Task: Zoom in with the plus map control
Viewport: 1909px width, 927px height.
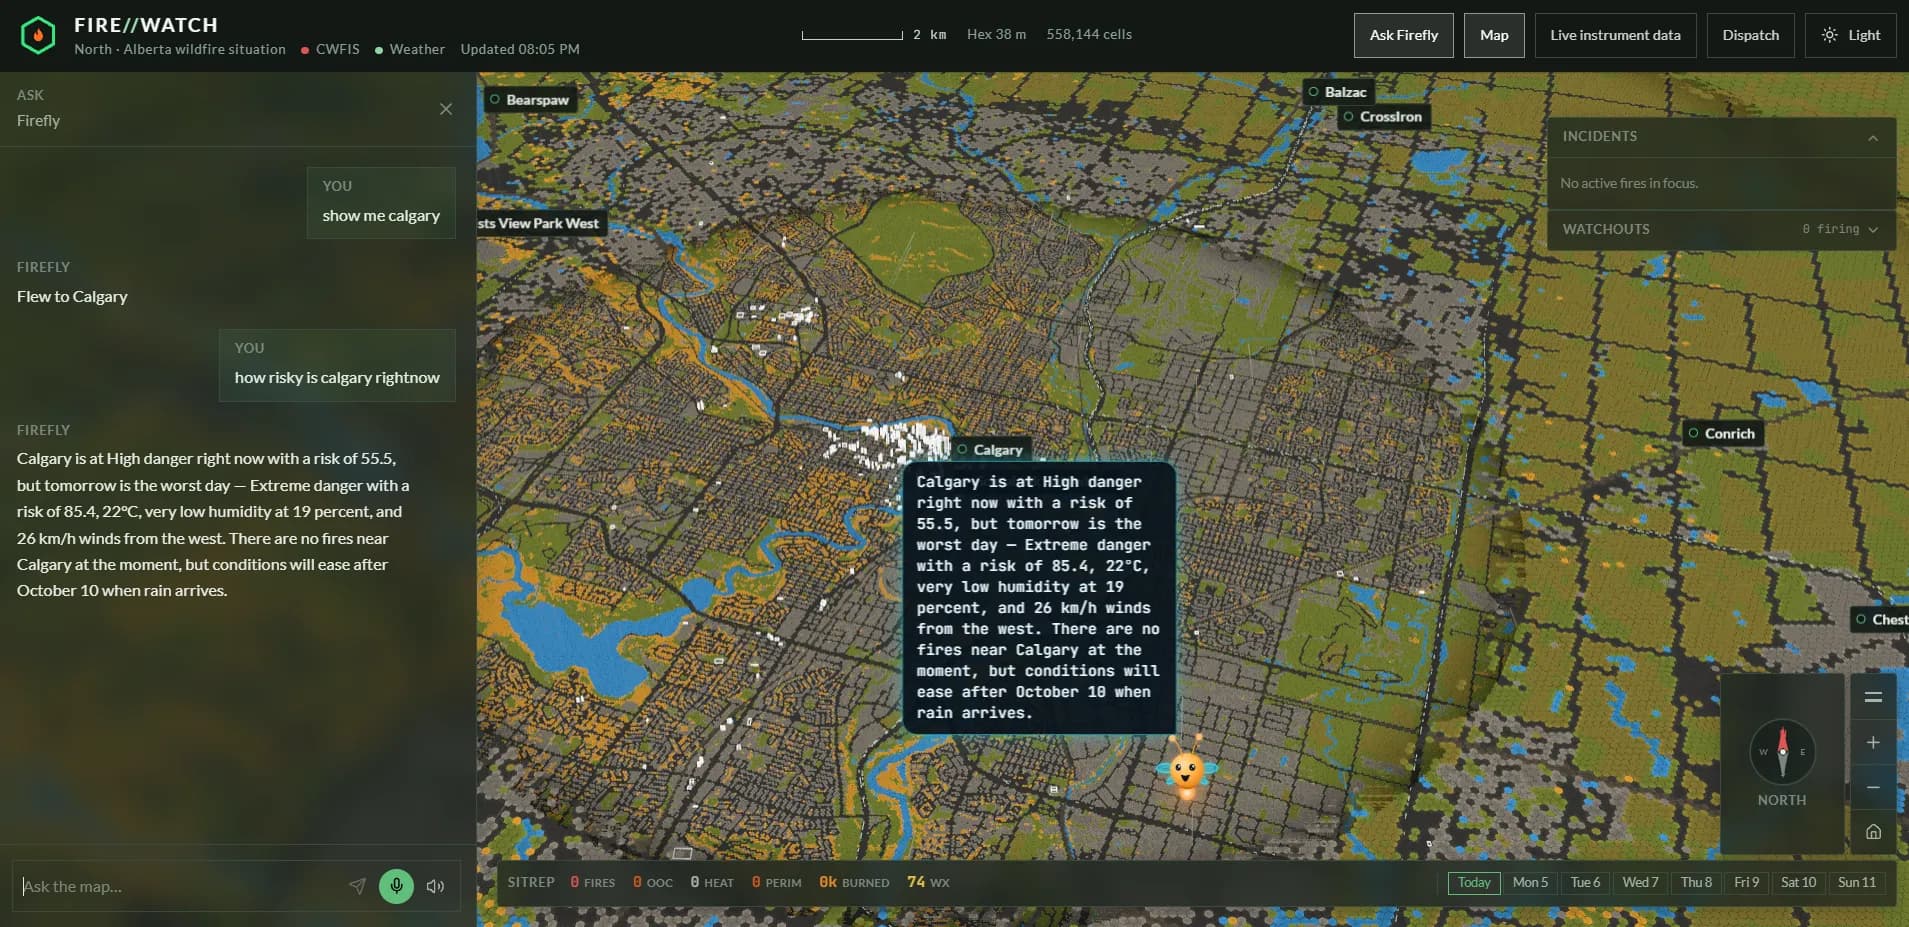Action: click(1873, 742)
